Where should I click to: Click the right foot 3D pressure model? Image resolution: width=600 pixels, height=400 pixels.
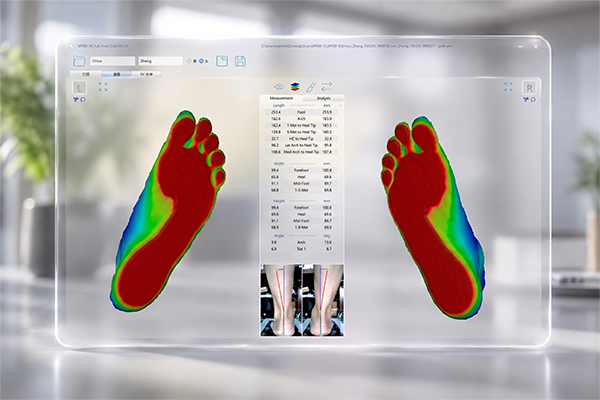(x=432, y=216)
